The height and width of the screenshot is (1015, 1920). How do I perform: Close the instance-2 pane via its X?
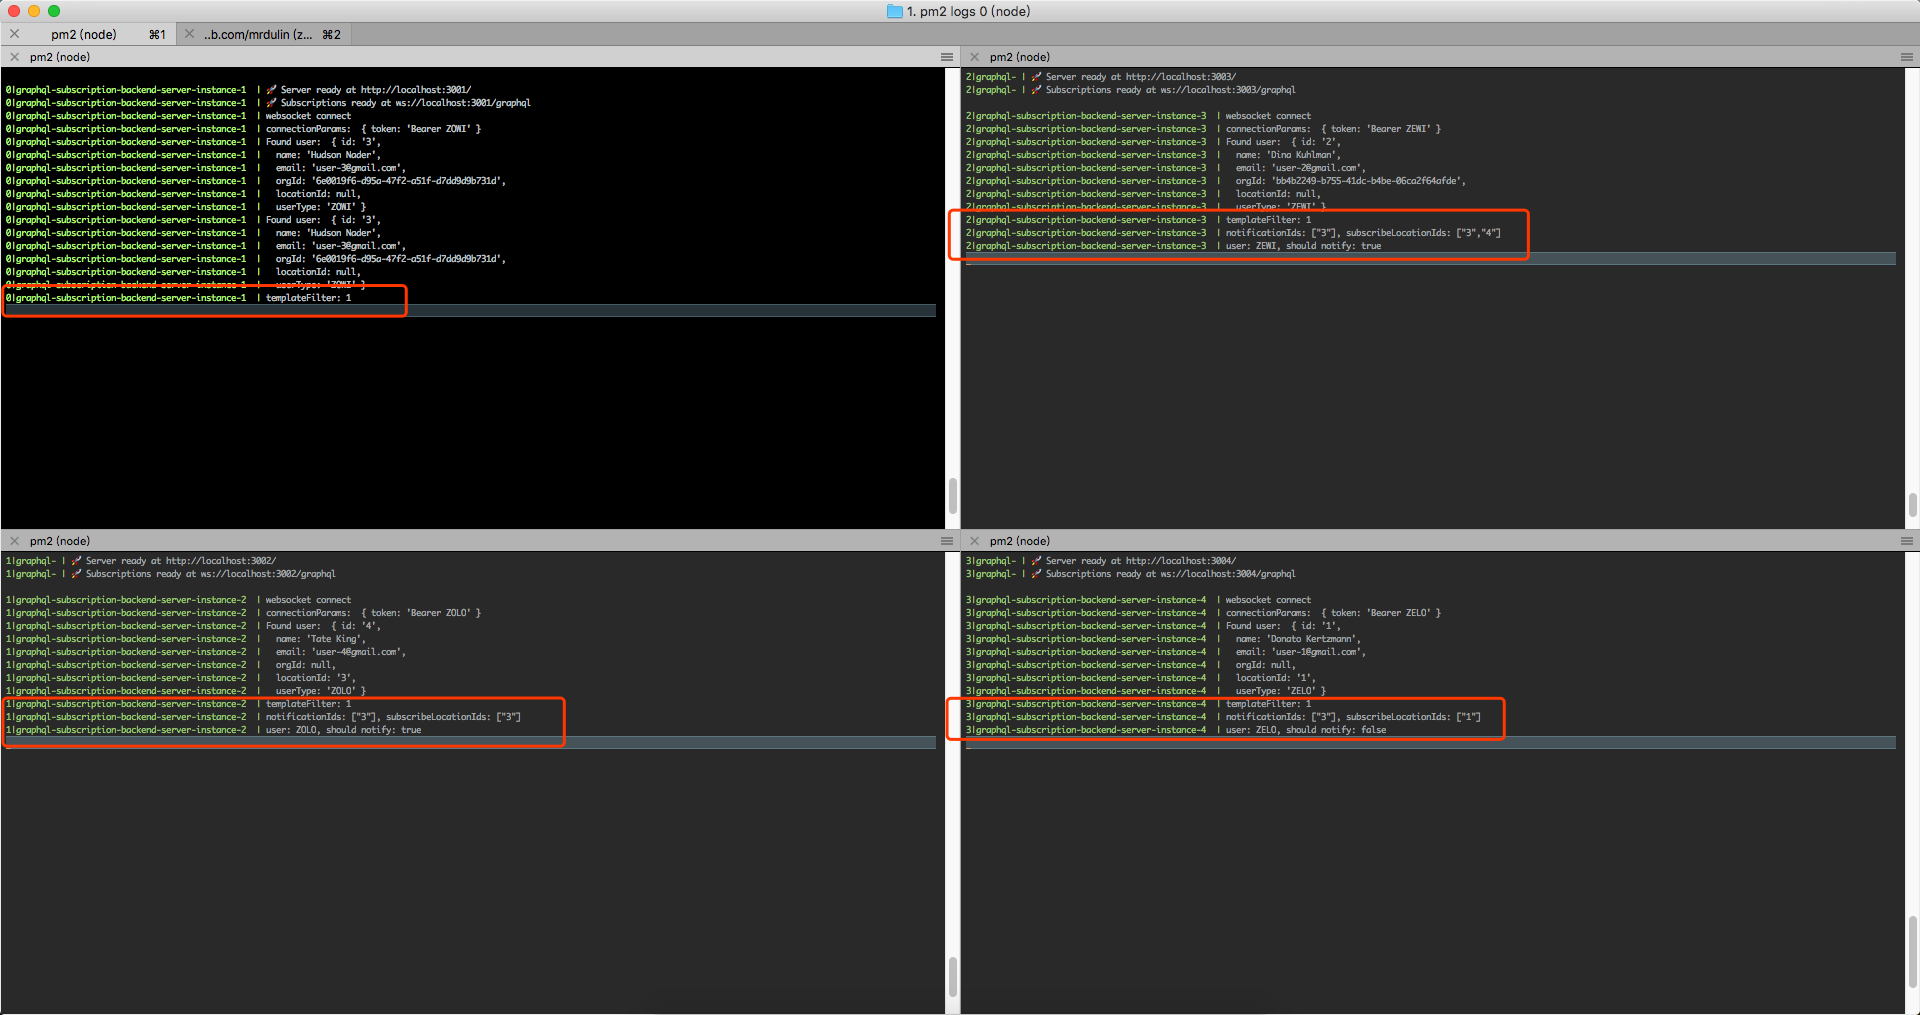[x=14, y=541]
